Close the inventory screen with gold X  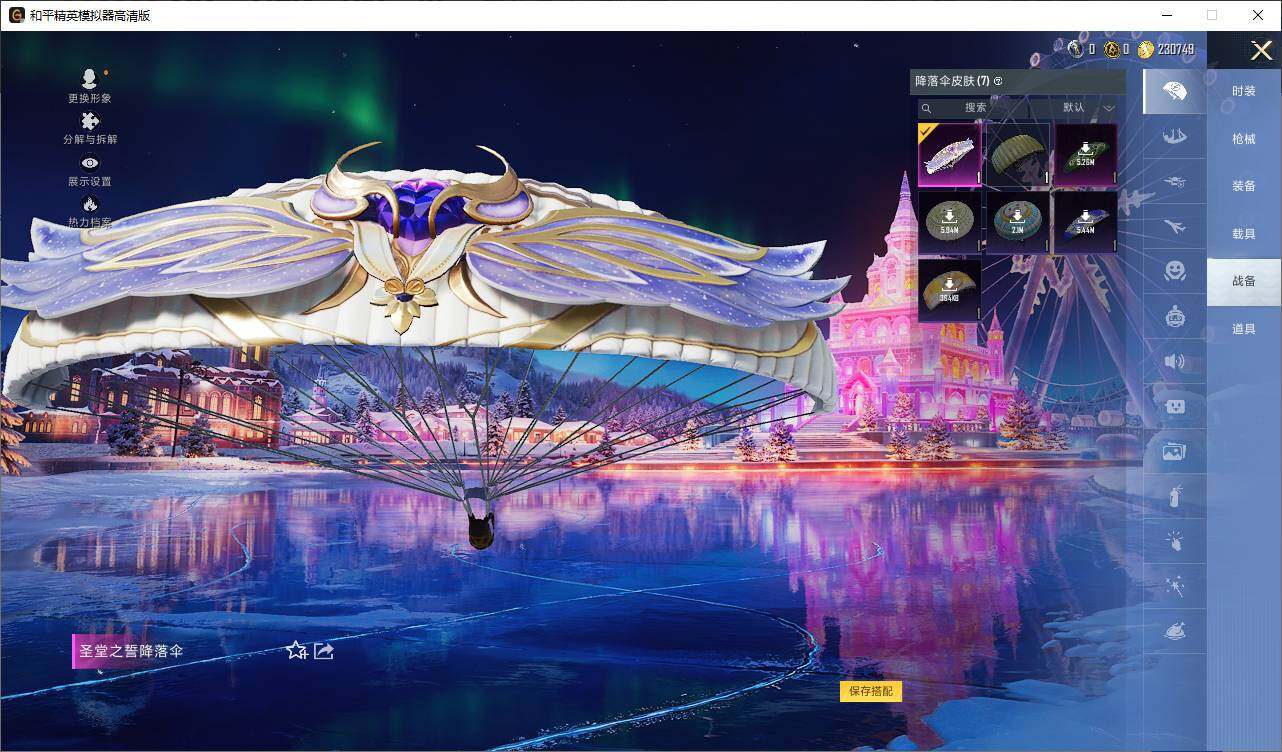[1261, 50]
